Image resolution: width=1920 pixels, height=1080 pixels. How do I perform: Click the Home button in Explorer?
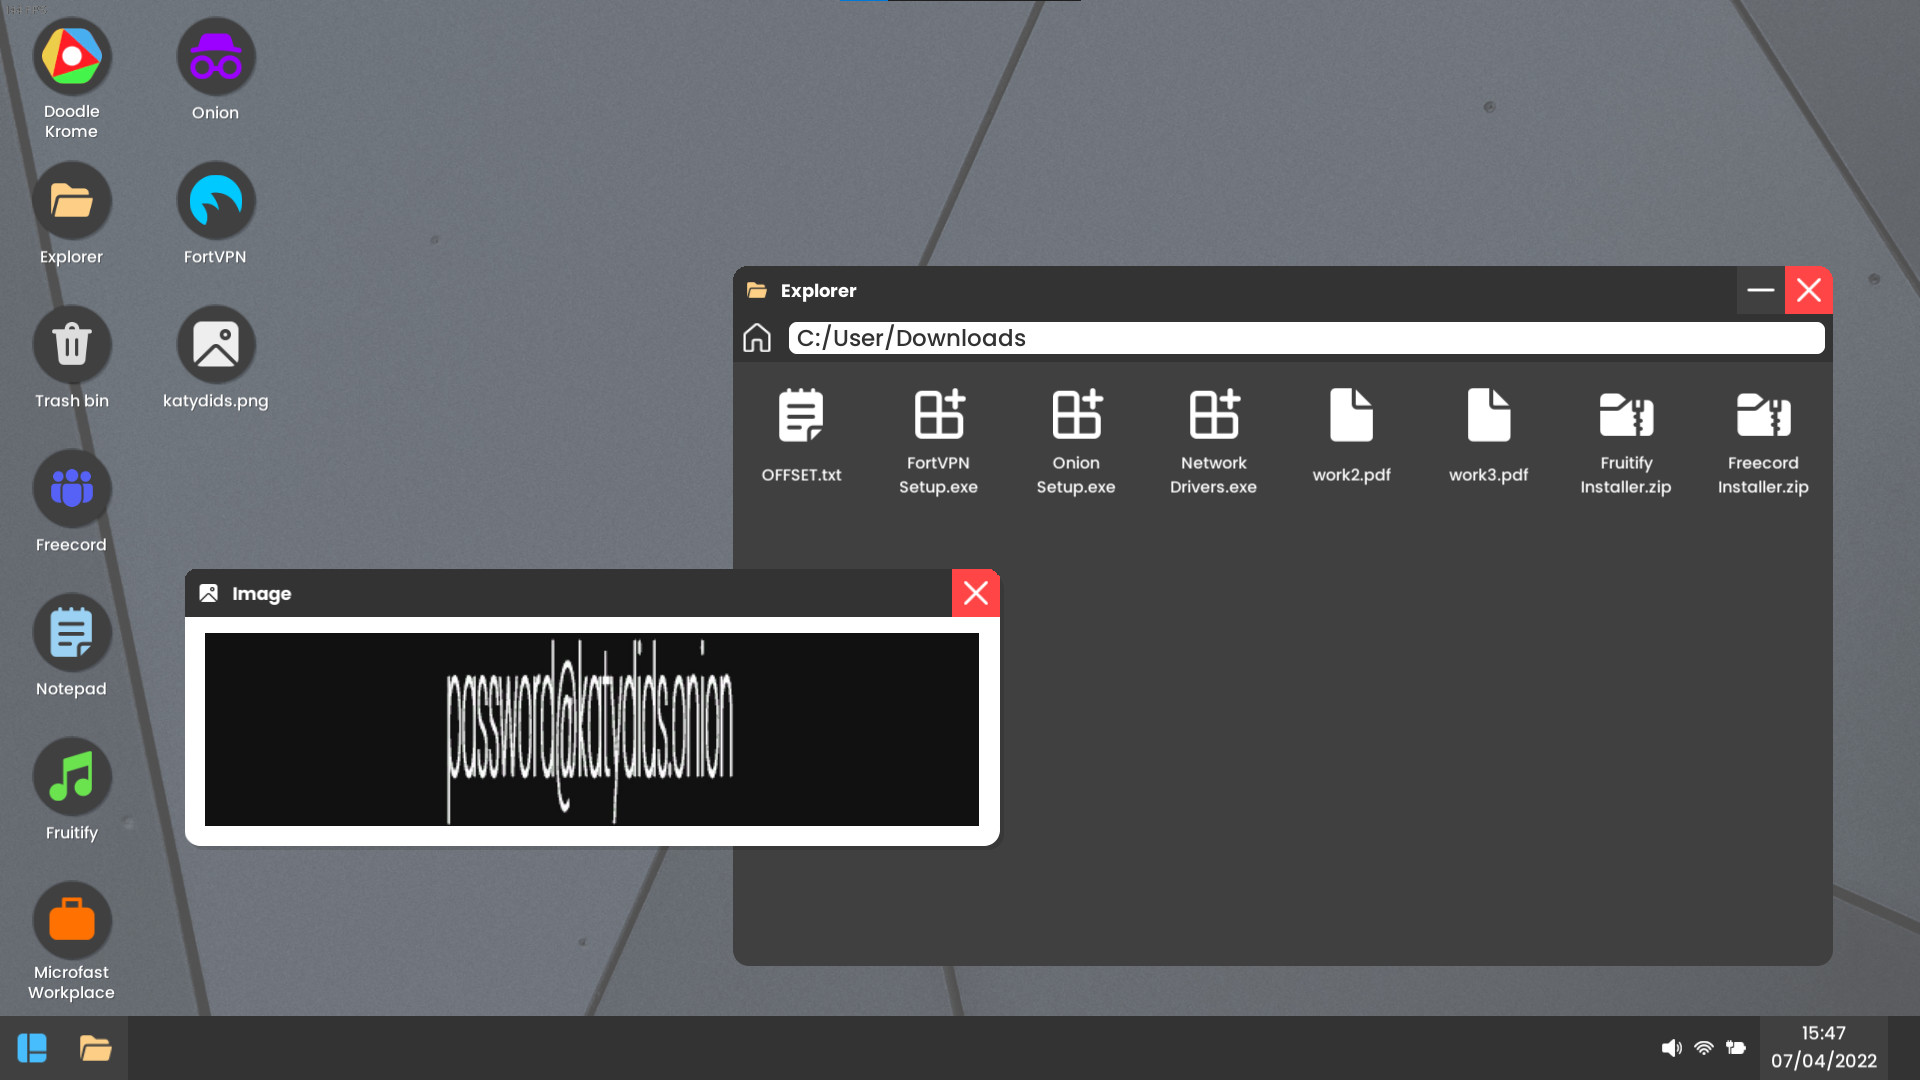click(x=757, y=338)
